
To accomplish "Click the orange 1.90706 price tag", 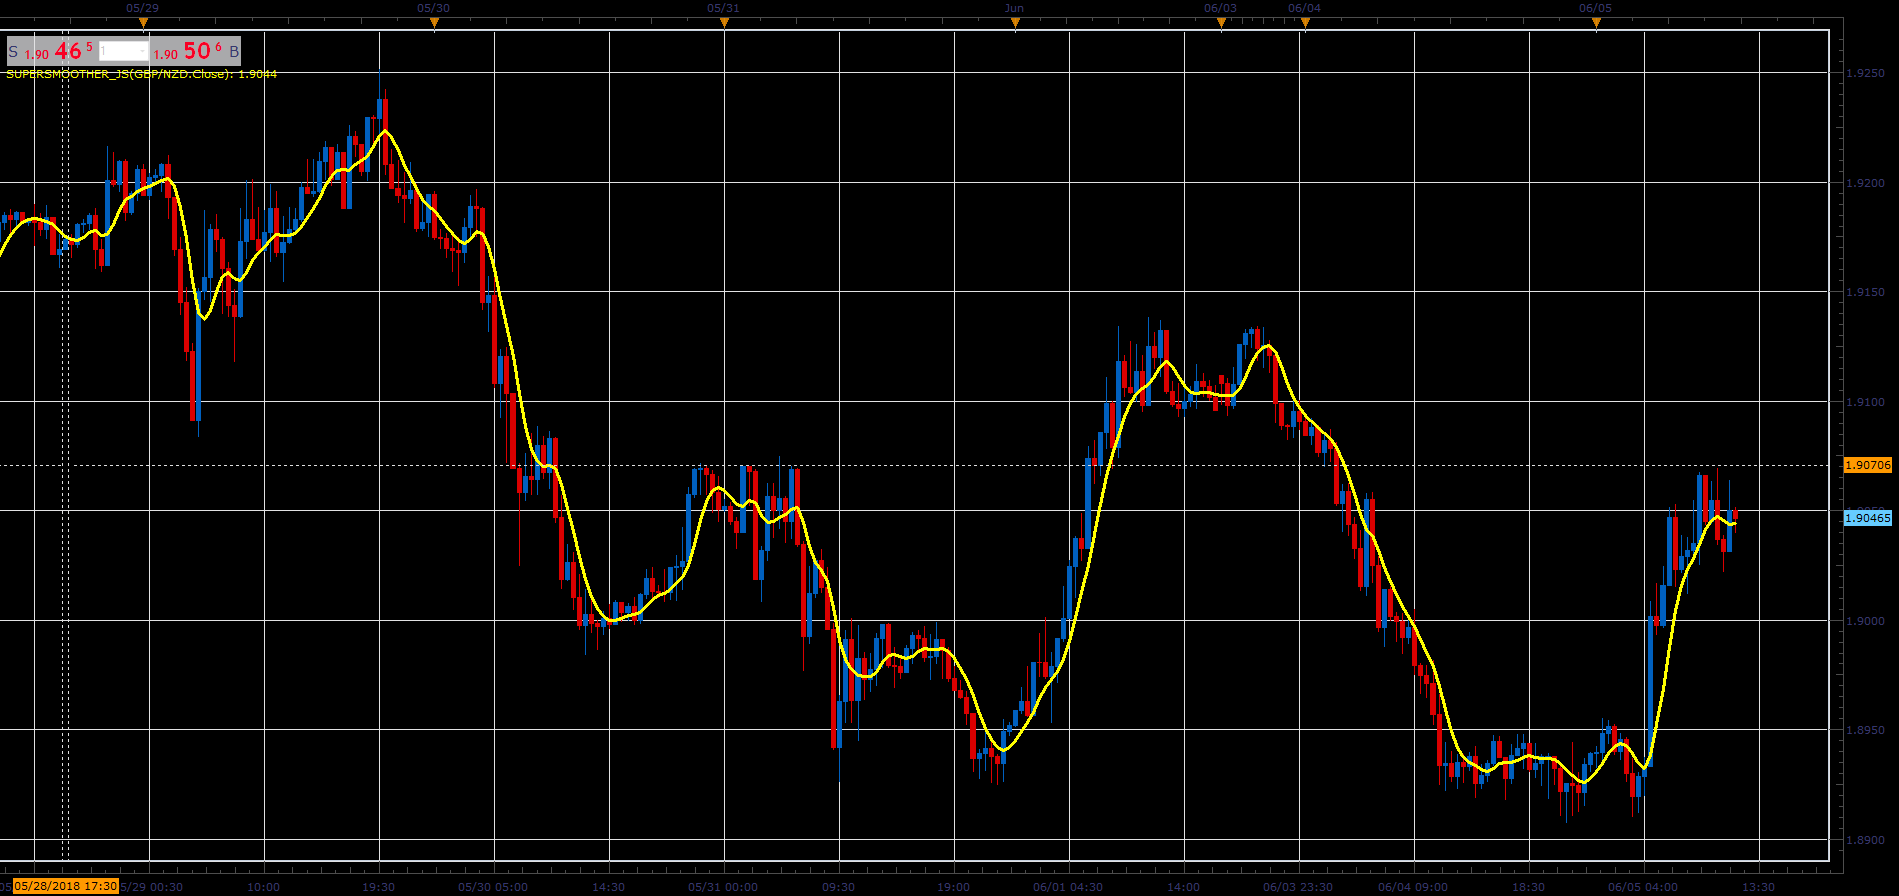I will (x=1867, y=465).
